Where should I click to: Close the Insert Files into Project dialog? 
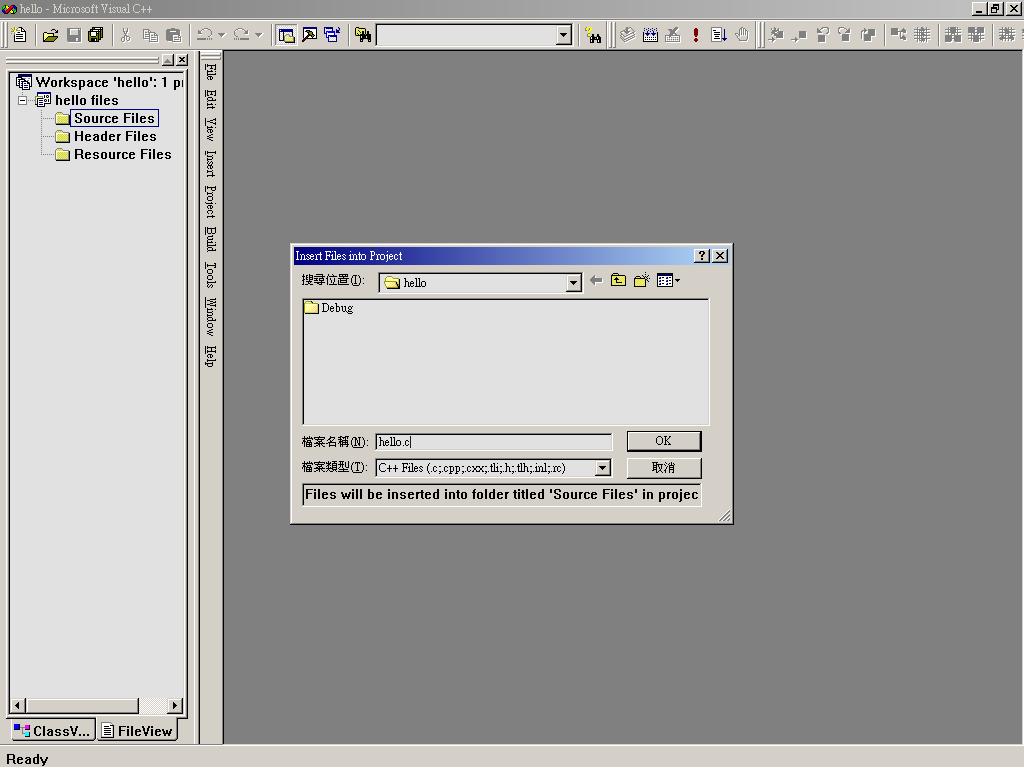coord(720,256)
